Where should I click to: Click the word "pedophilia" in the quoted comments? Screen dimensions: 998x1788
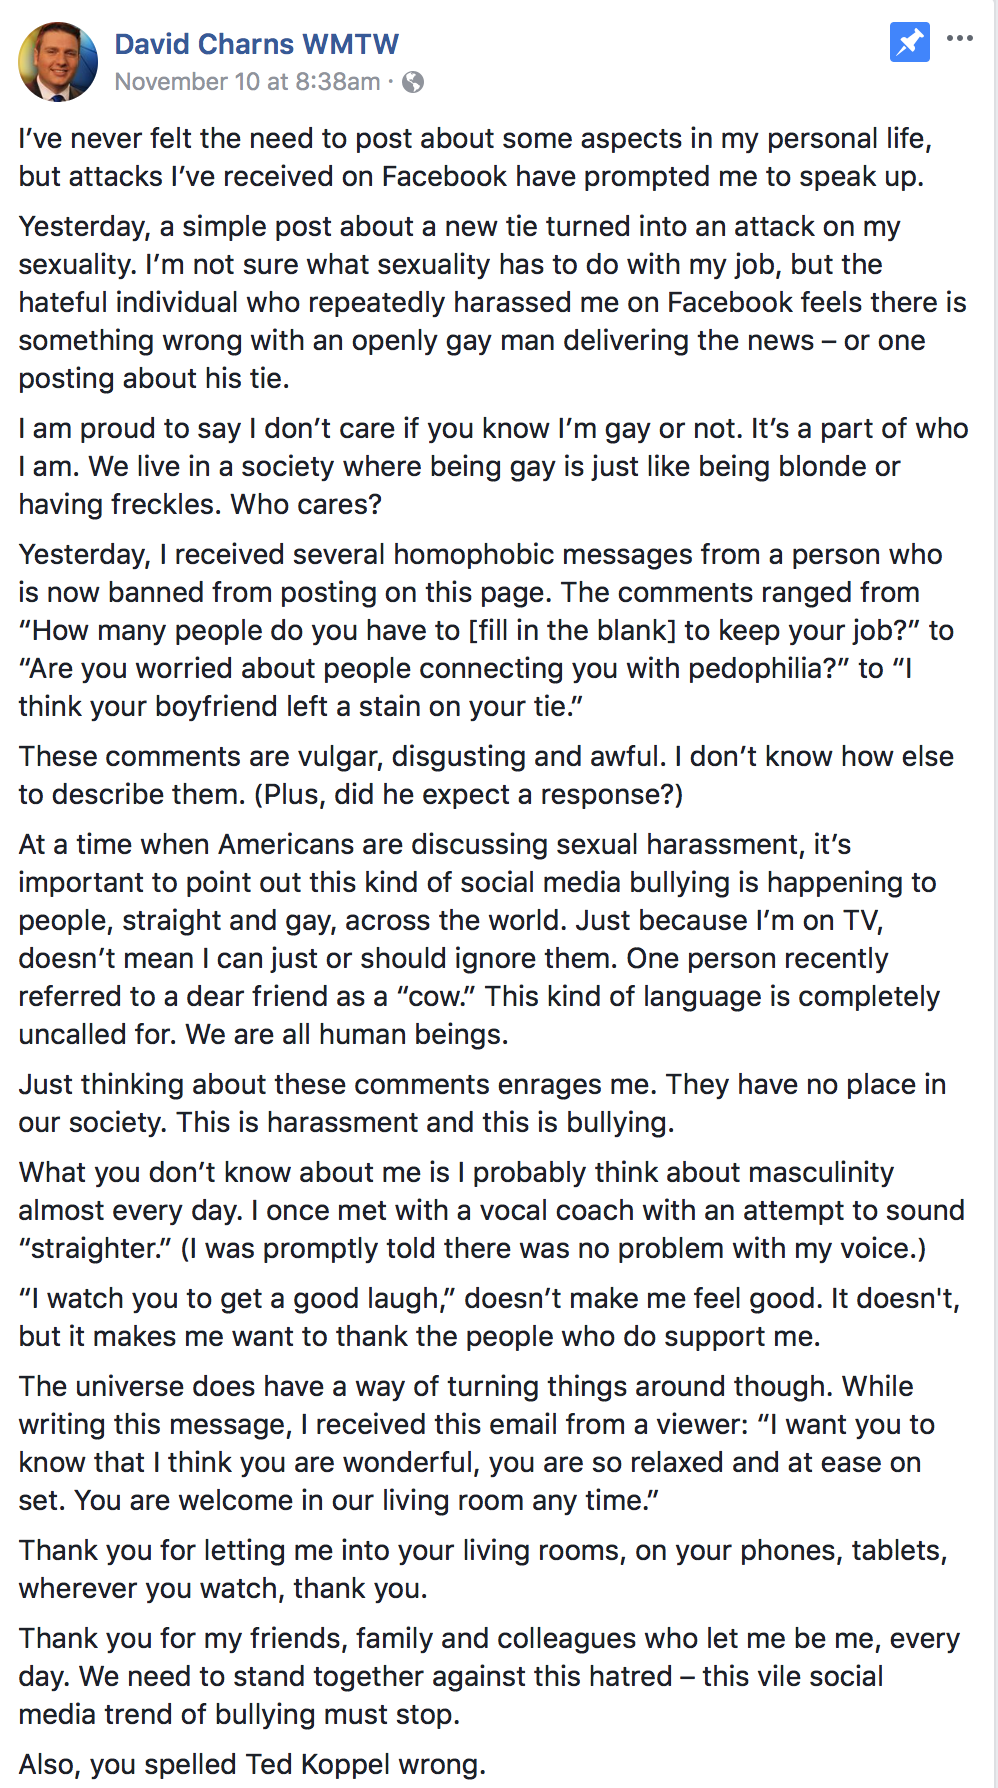click(749, 668)
